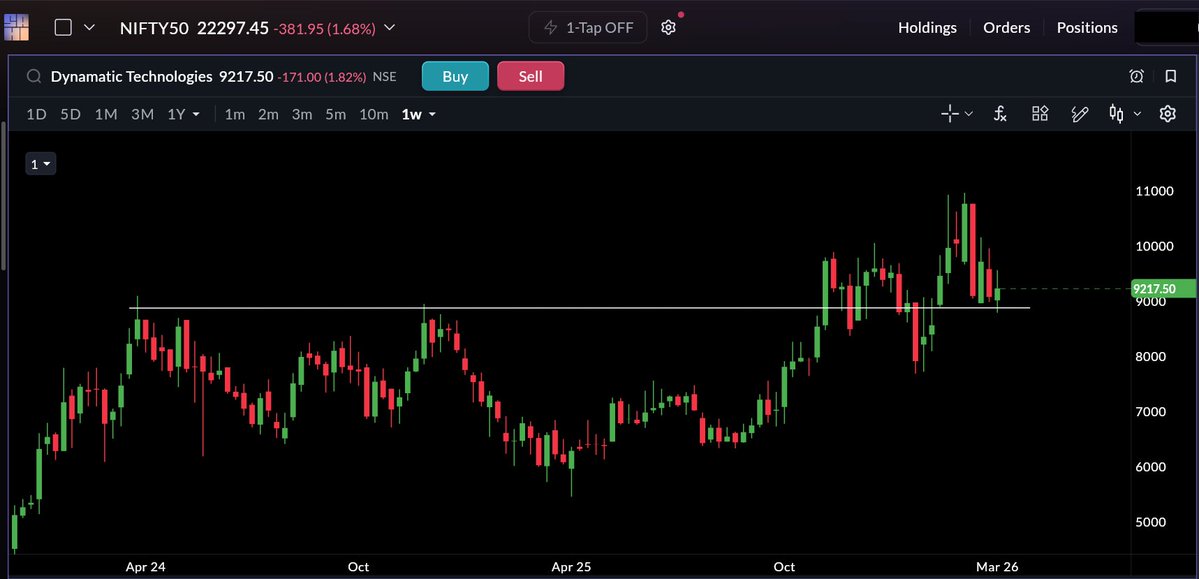
Task: Open chart settings gear icon
Action: (1167, 114)
